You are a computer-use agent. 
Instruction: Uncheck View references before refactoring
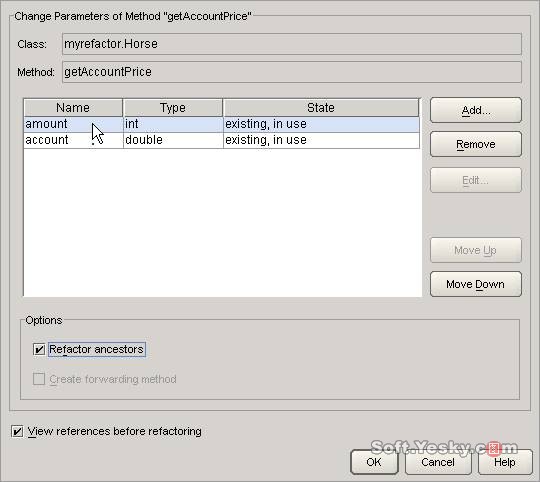[17, 431]
